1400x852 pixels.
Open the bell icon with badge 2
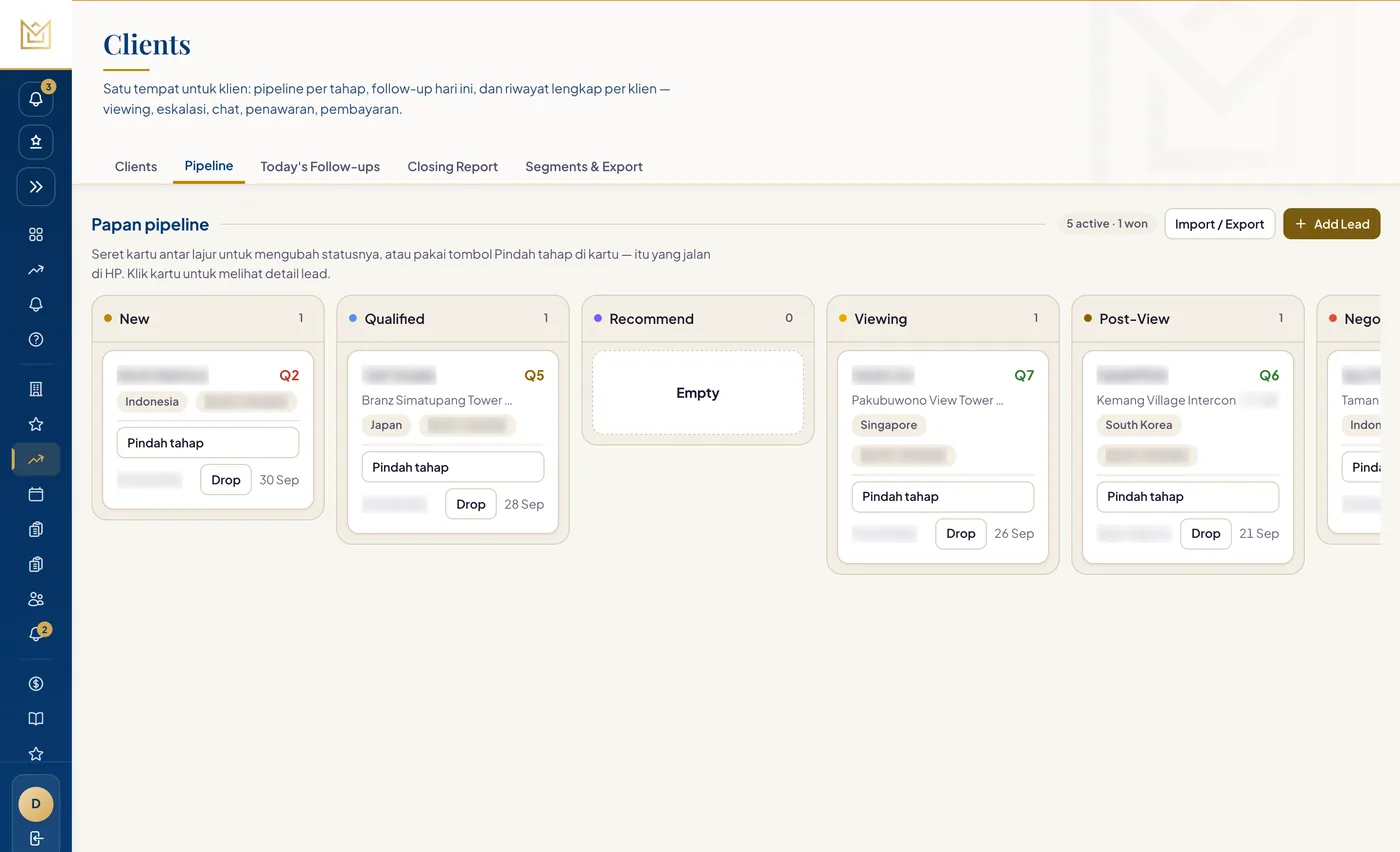[x=36, y=634]
